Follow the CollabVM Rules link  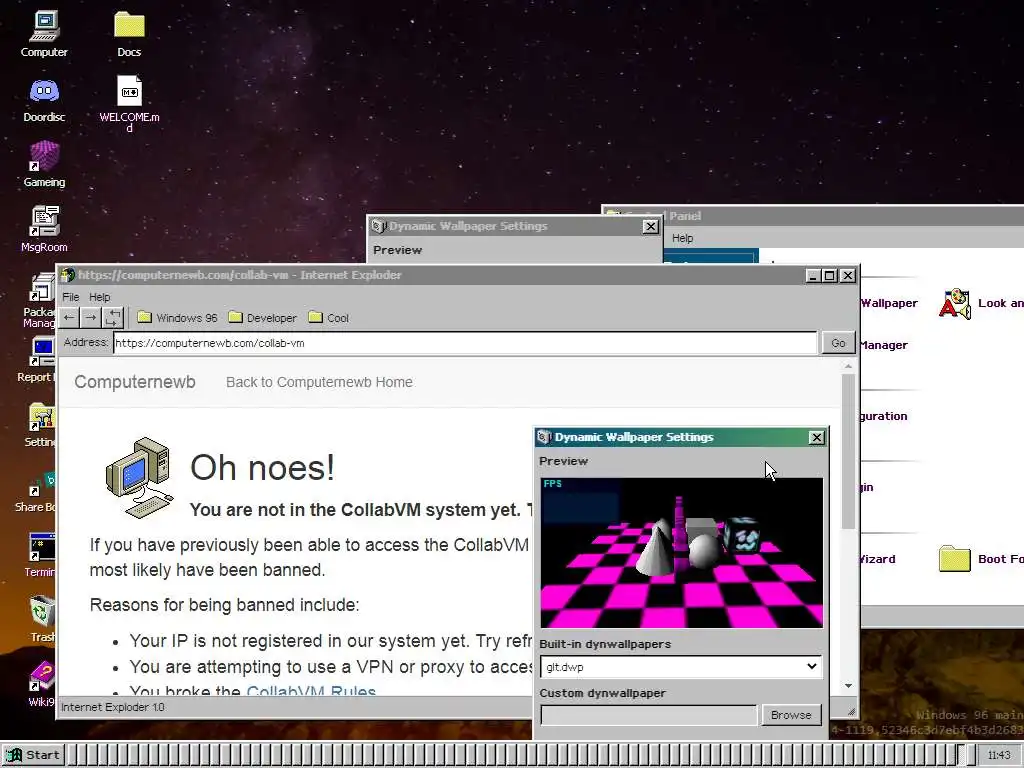click(311, 691)
